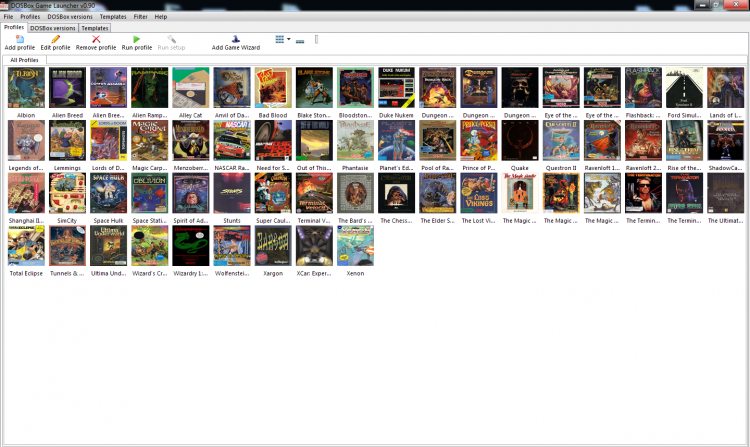
Task: Select the Lemmings game cover
Action: tap(67, 140)
